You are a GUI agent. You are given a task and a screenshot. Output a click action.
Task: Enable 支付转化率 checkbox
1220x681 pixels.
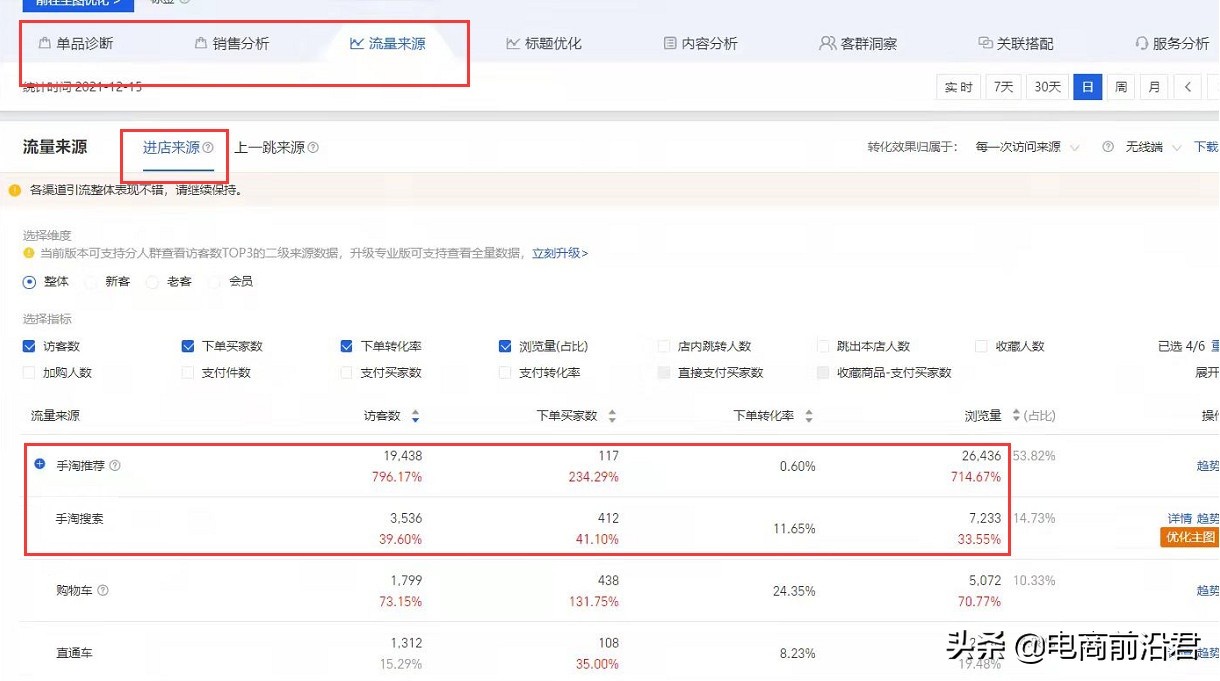[505, 372]
